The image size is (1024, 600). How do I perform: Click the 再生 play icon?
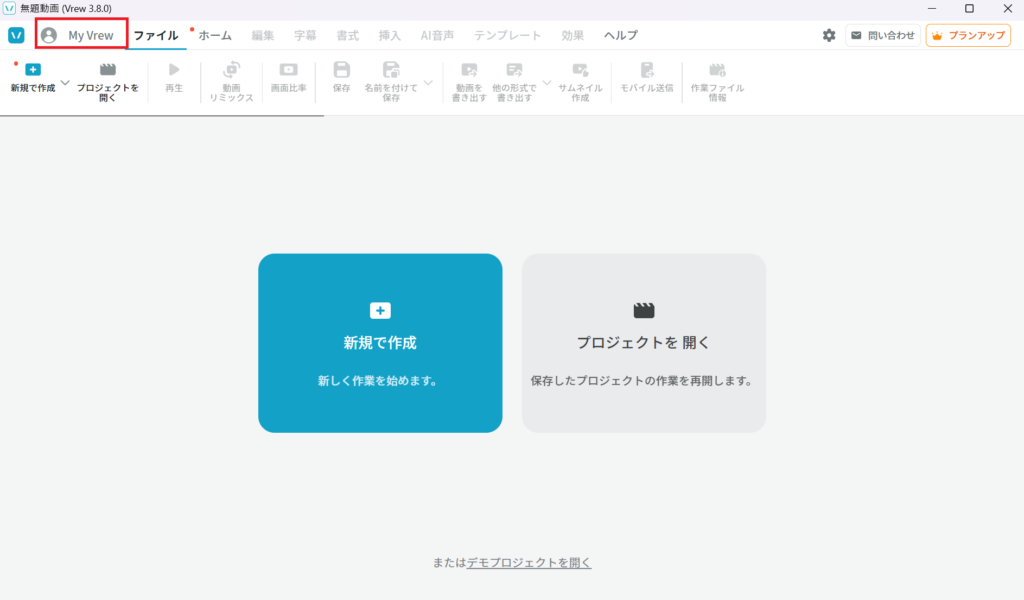pos(174,70)
